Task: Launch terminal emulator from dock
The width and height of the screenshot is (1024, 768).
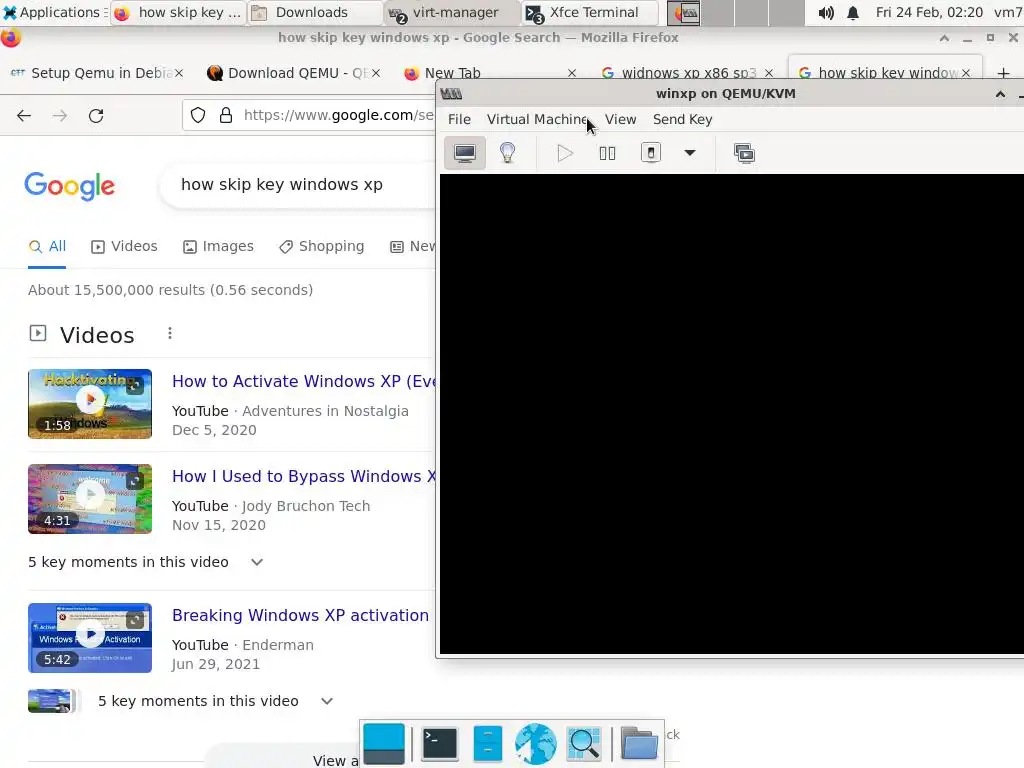Action: [x=440, y=744]
